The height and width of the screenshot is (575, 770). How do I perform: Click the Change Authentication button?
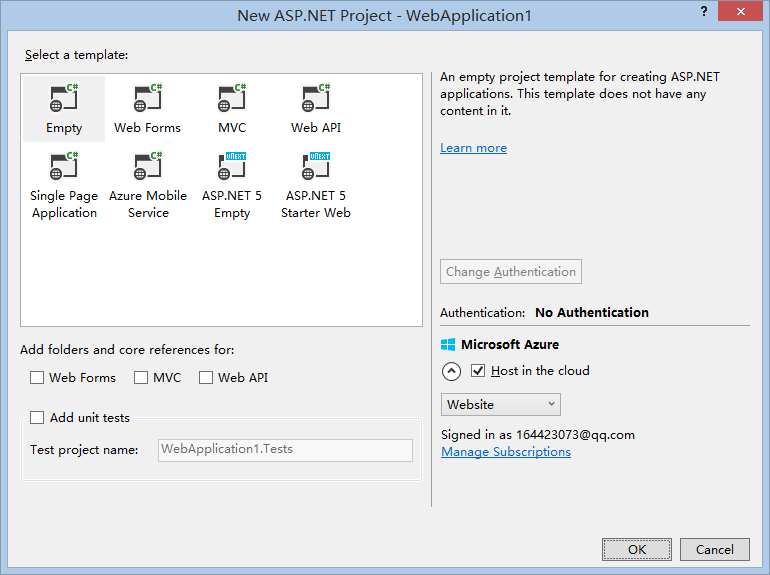coord(511,272)
